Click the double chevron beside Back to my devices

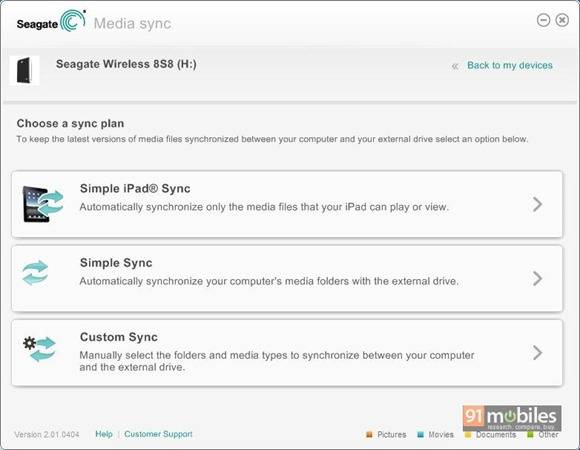coord(455,66)
